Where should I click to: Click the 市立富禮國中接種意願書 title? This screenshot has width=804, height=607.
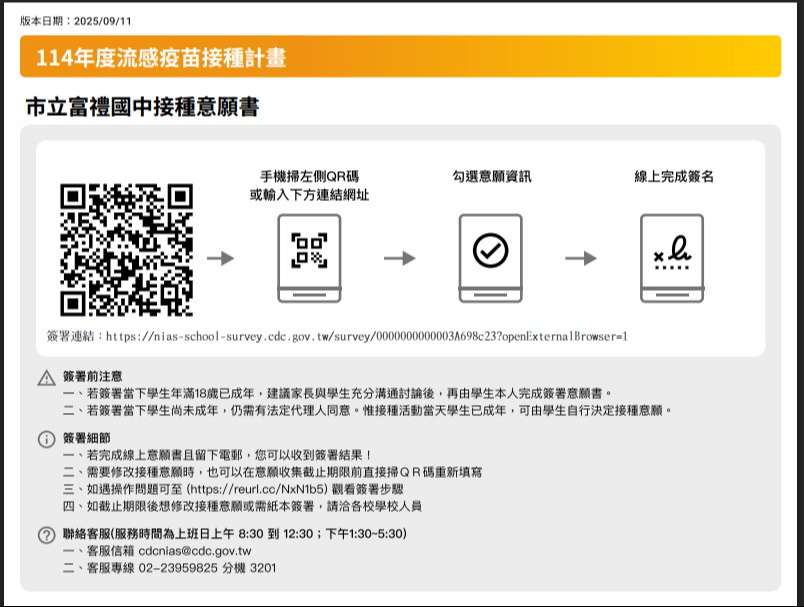pyautogui.click(x=142, y=107)
